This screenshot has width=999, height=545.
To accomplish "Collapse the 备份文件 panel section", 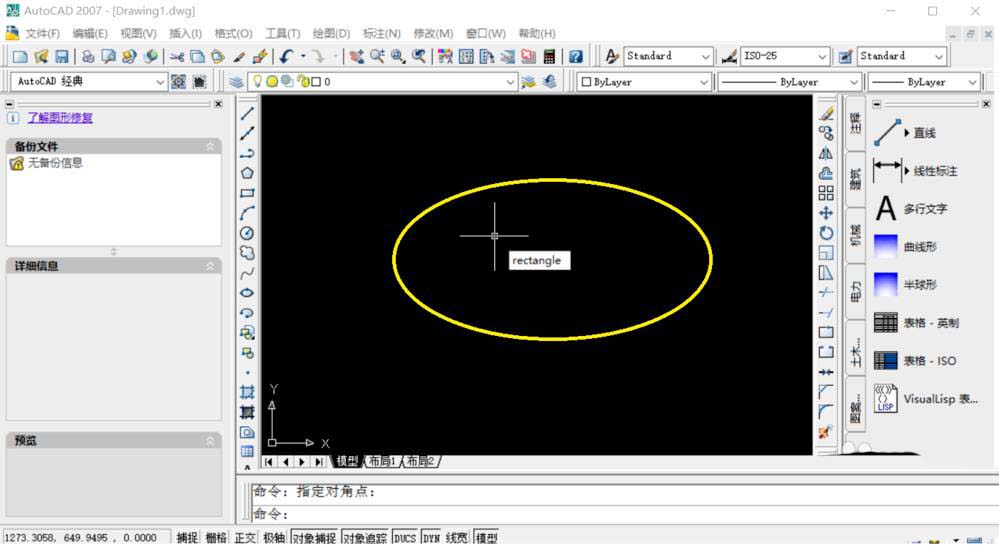I will [210, 147].
